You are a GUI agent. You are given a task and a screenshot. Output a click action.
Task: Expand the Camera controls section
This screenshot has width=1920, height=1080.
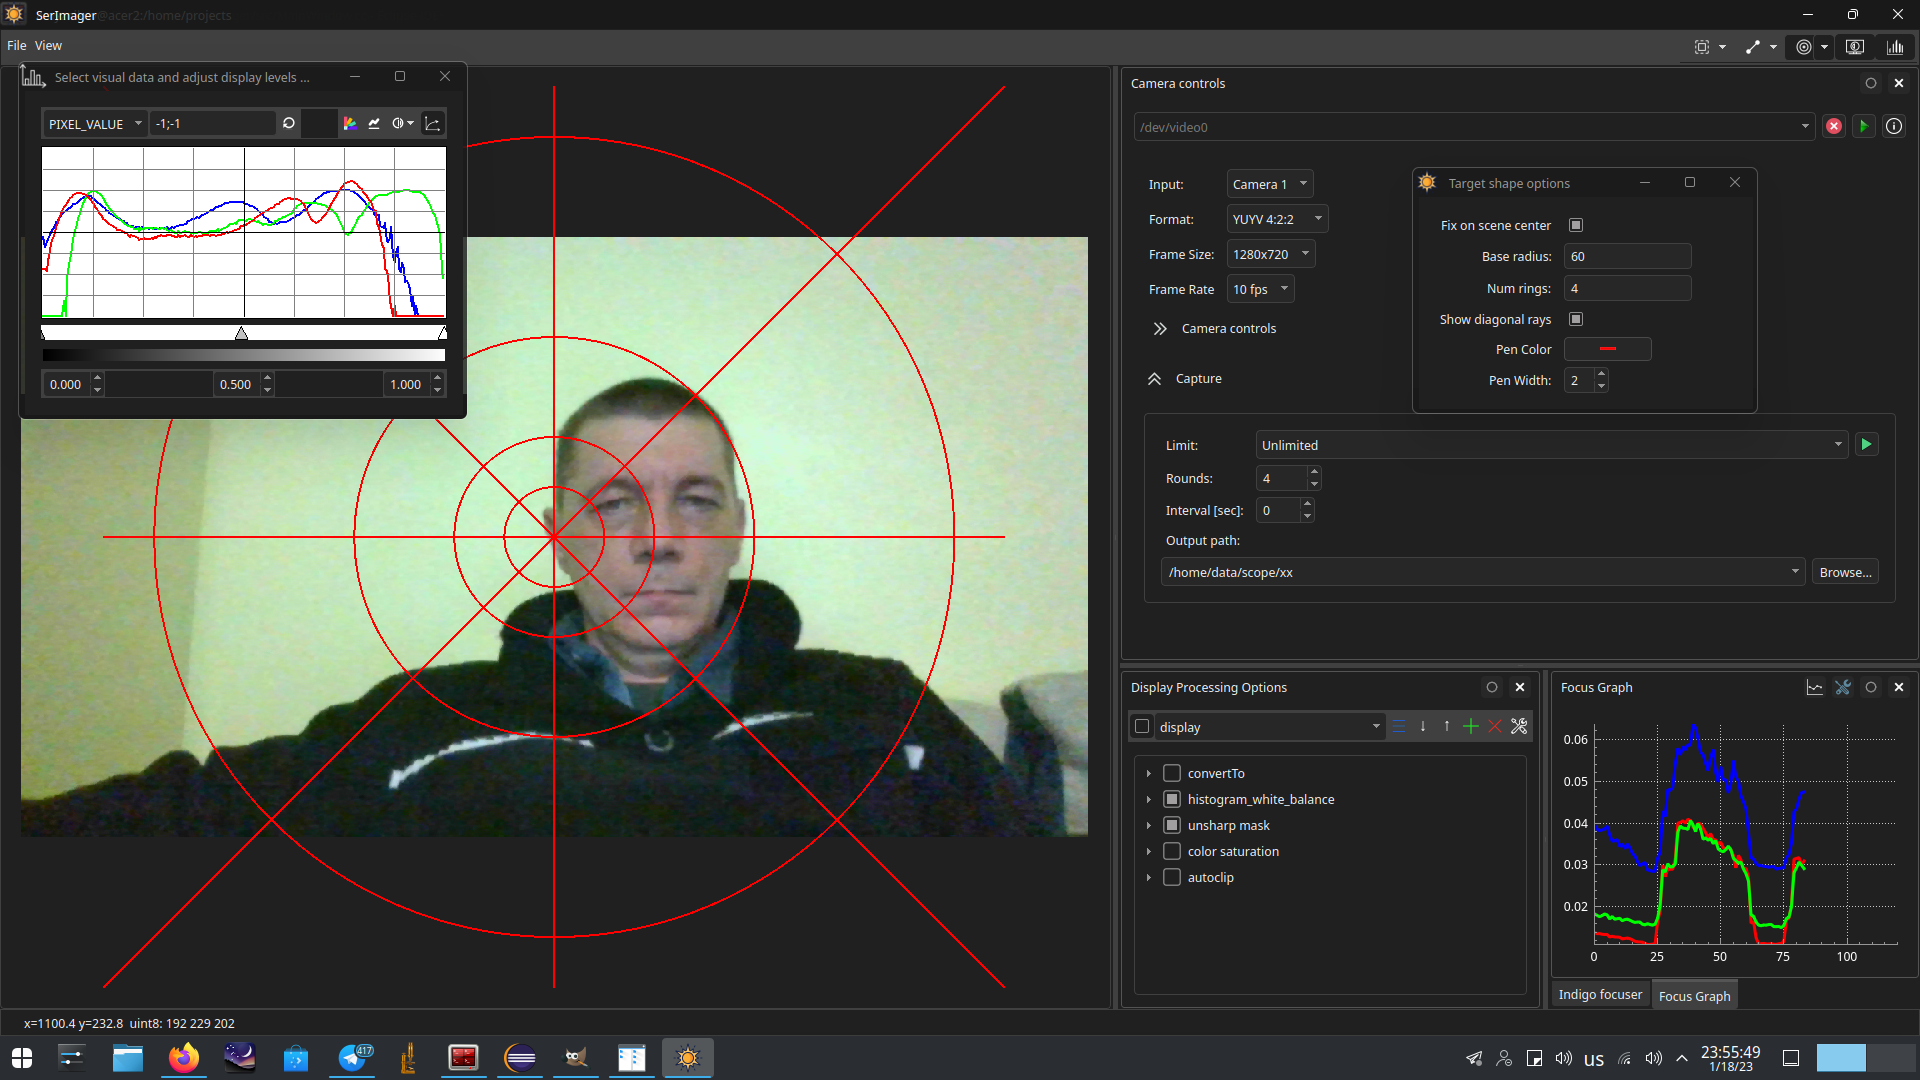click(1158, 328)
